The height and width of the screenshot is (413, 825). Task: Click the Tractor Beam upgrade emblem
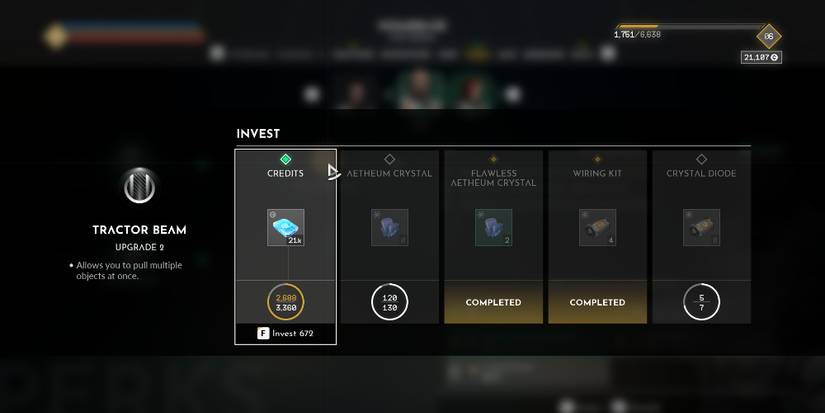pyautogui.click(x=139, y=185)
